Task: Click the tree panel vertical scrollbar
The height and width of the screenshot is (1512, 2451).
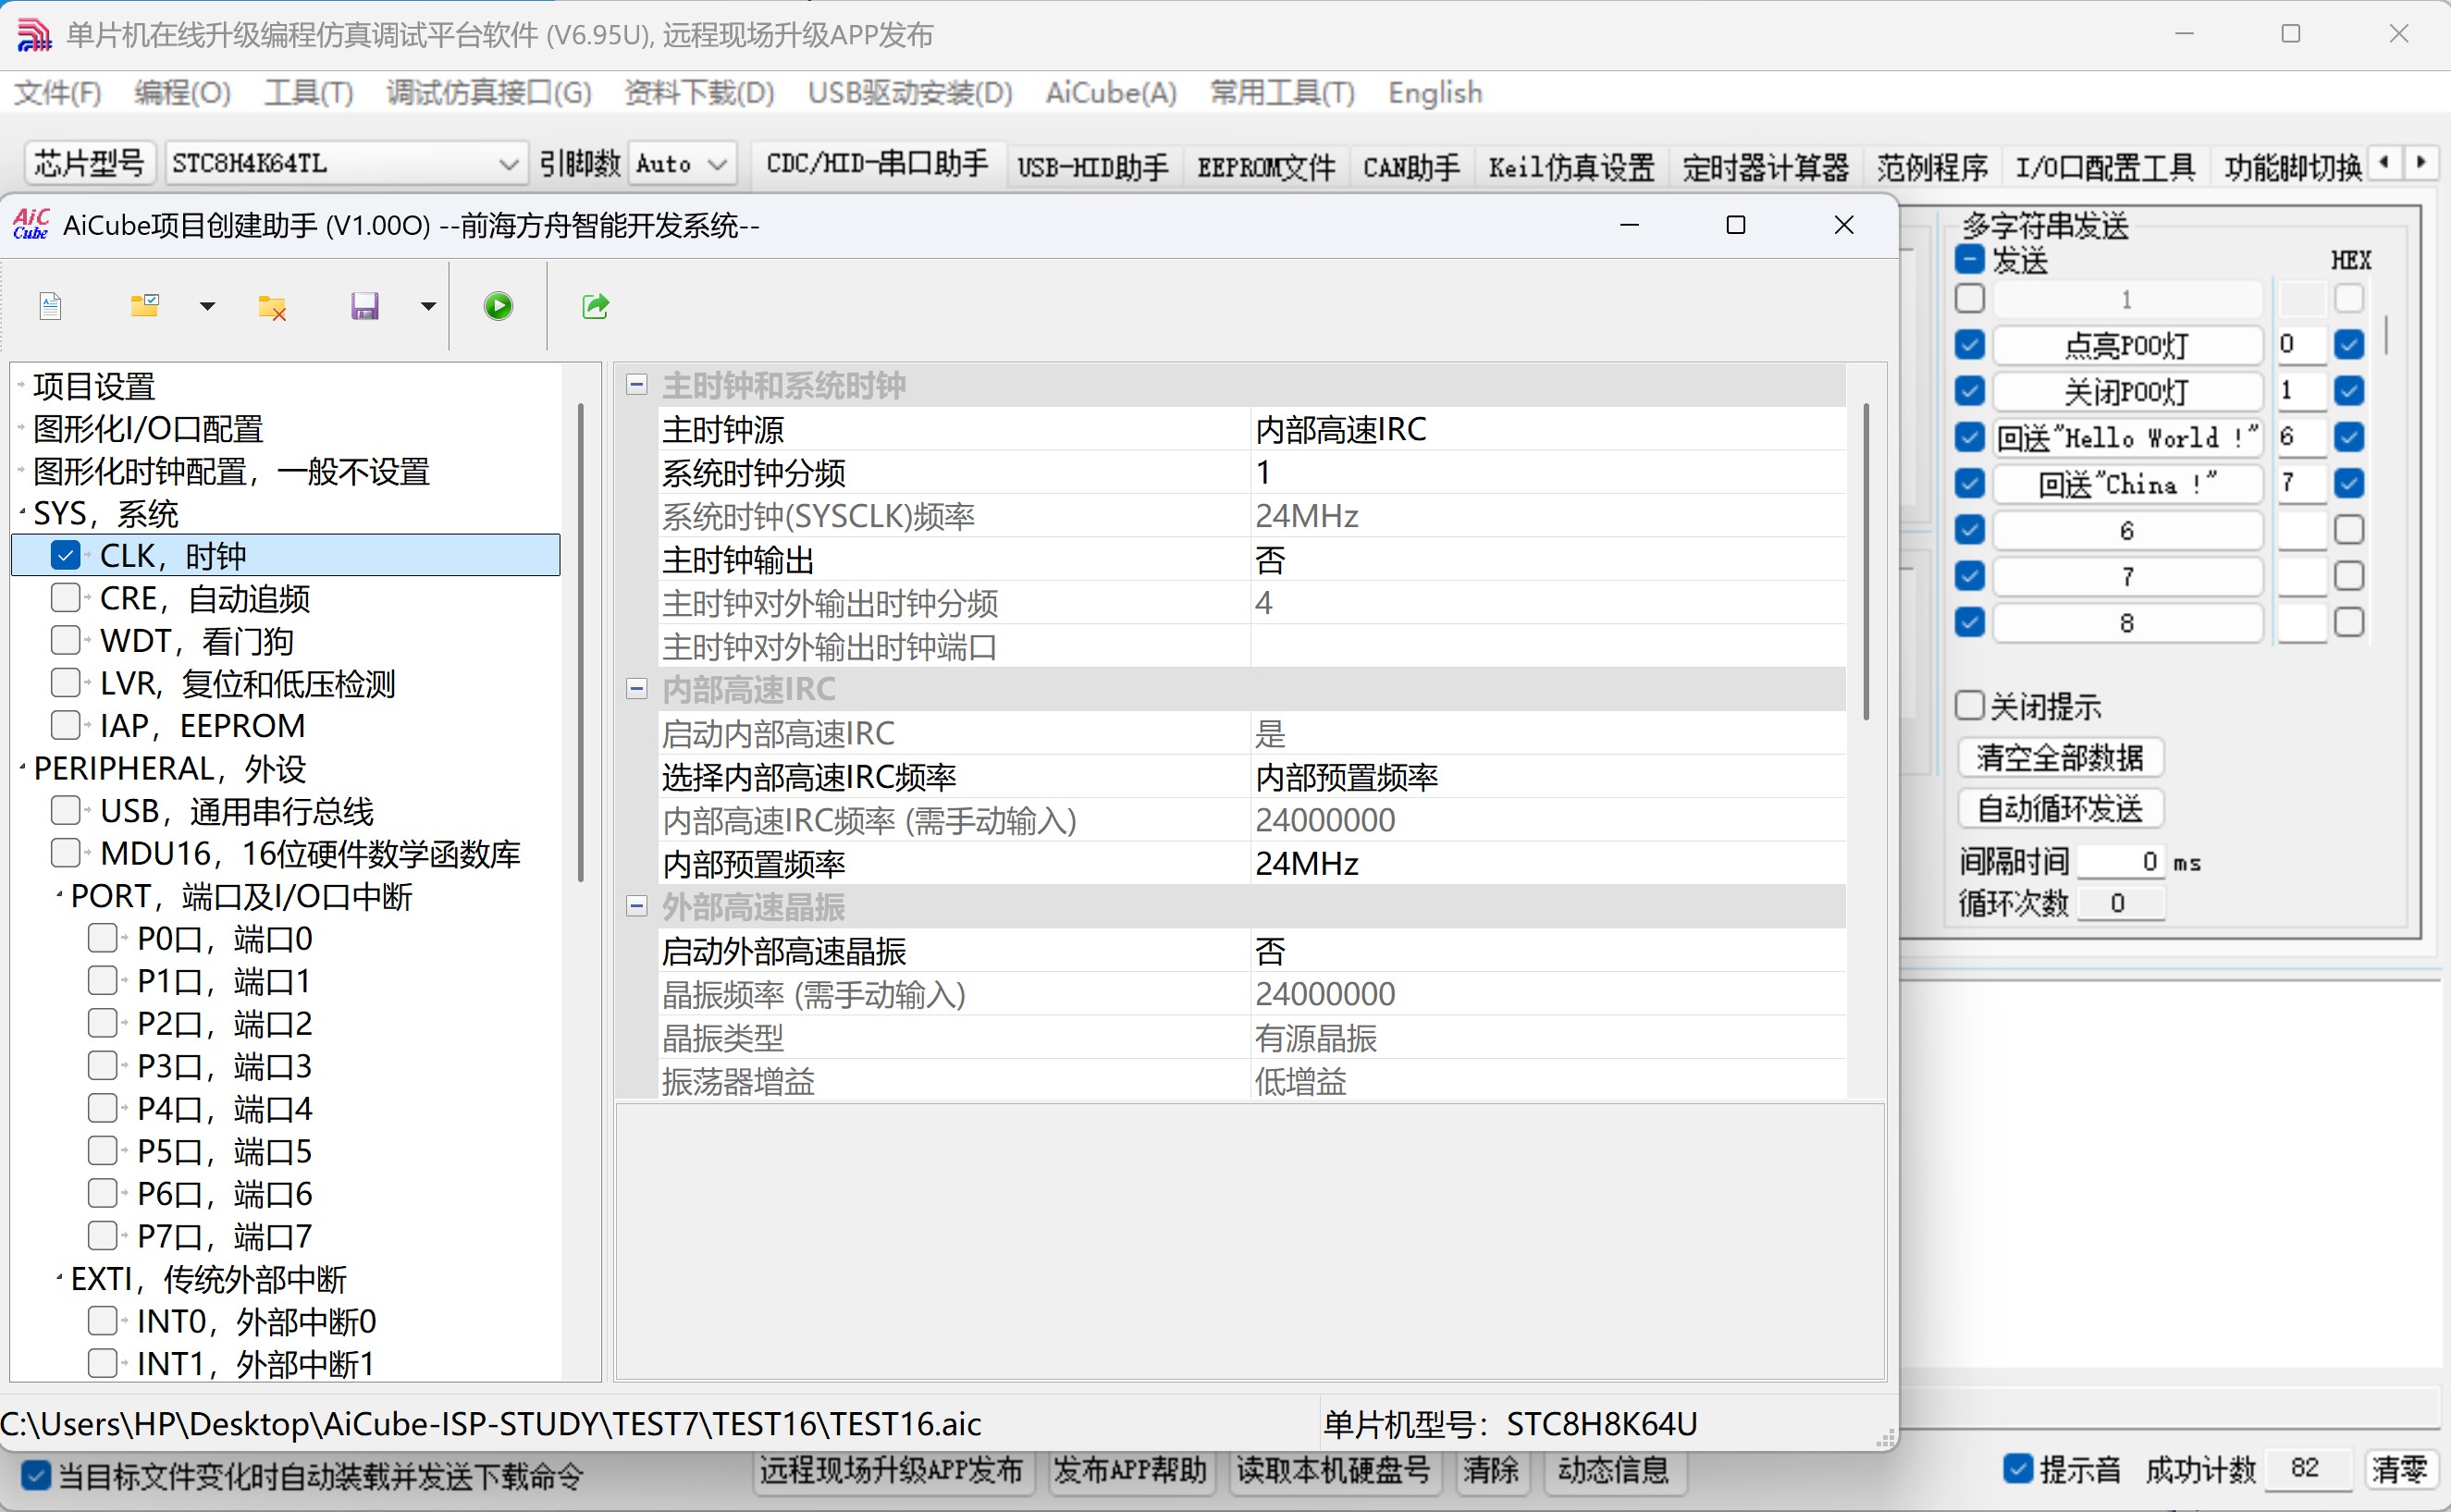Action: point(581,640)
